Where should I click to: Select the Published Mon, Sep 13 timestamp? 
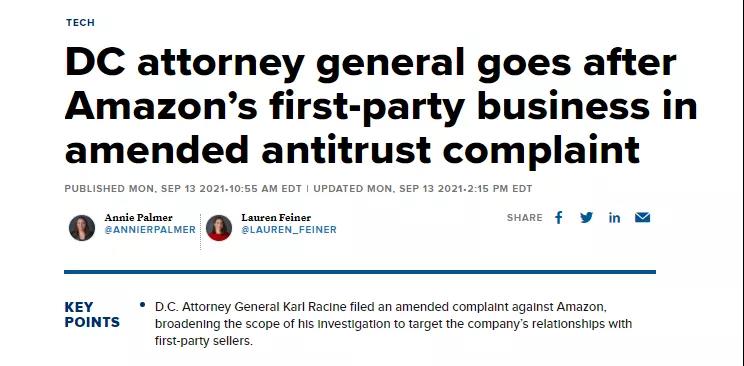click(183, 188)
